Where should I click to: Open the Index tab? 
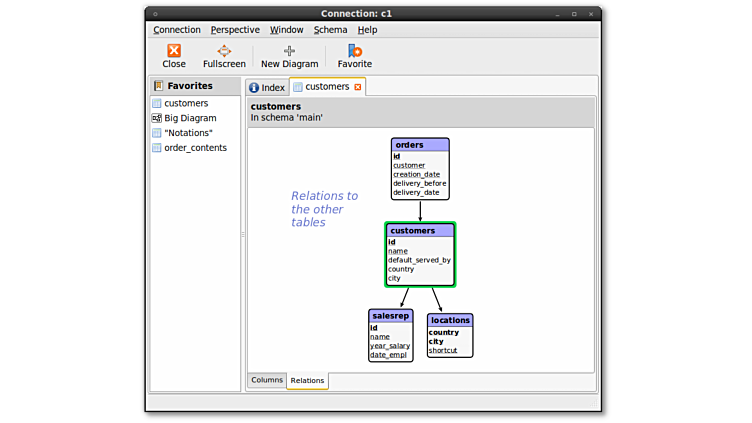coord(267,88)
